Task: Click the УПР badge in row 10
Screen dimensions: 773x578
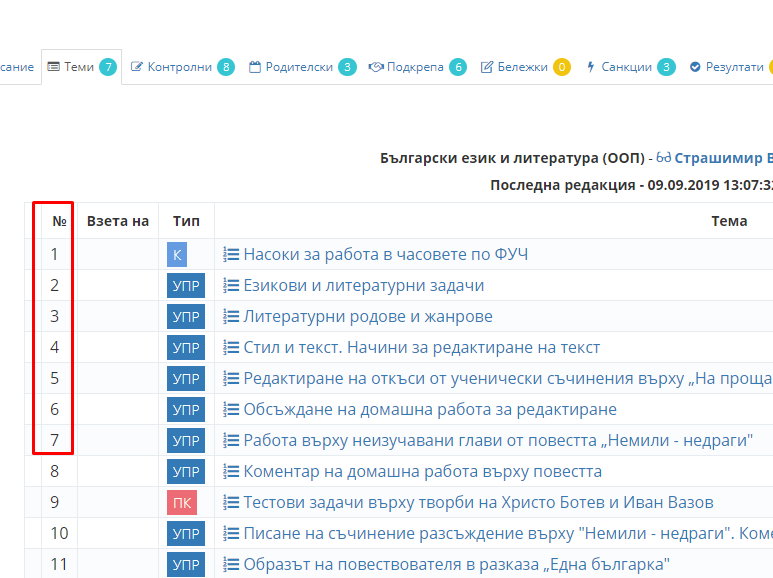Action: (x=186, y=534)
